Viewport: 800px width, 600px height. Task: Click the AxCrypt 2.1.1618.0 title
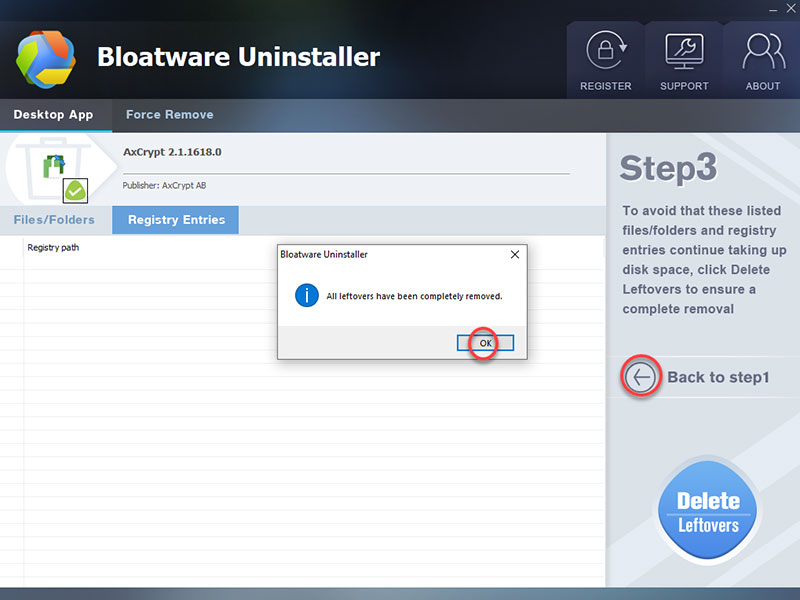(x=172, y=152)
